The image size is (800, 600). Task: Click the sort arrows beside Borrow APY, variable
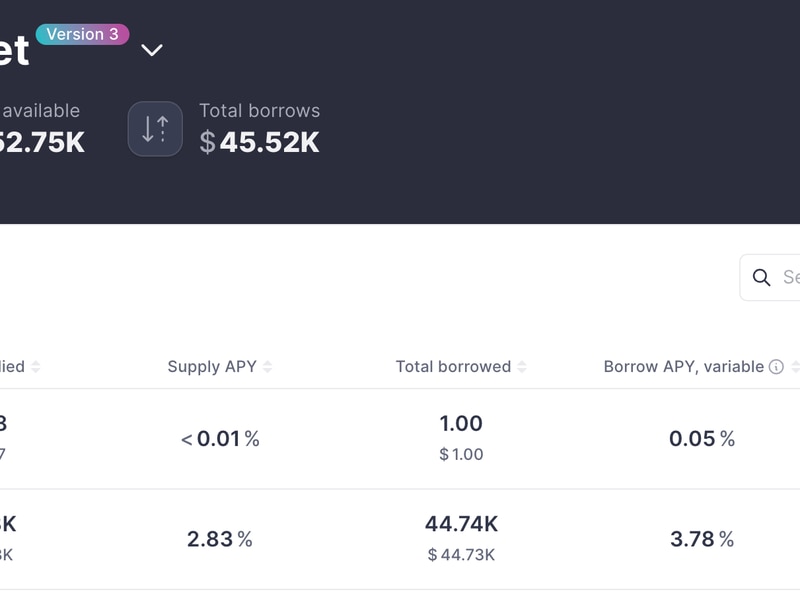[x=794, y=367]
